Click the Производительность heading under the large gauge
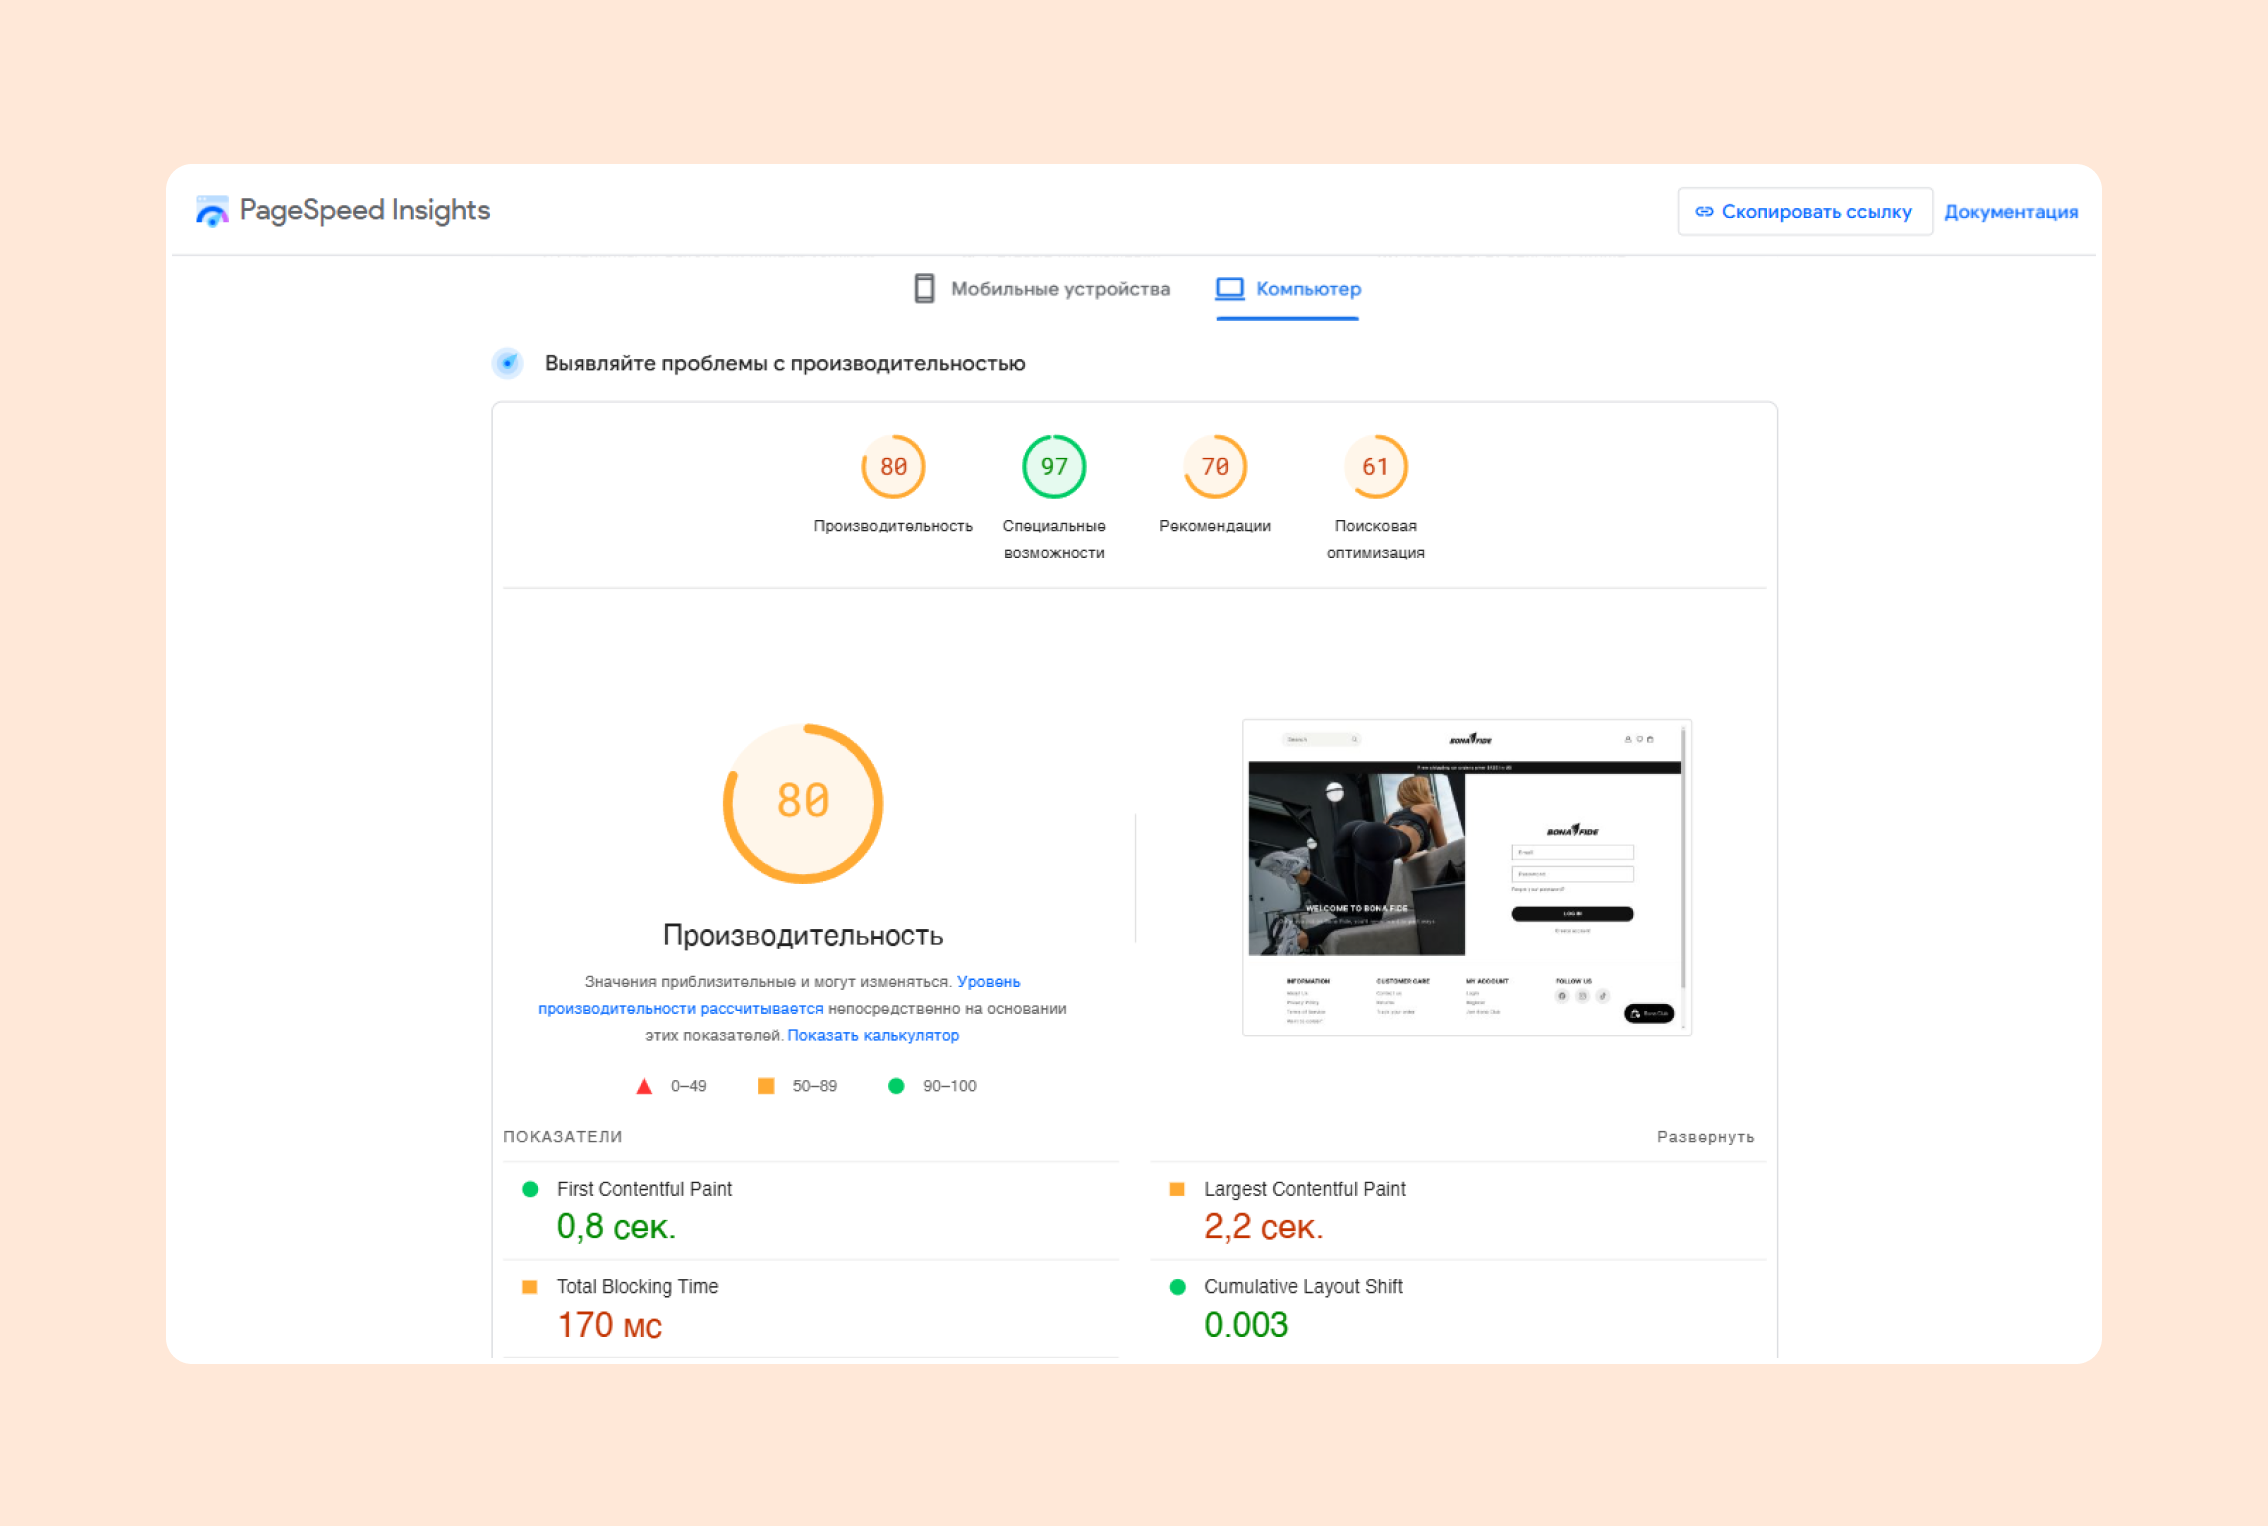The width and height of the screenshot is (2268, 1526). click(803, 935)
